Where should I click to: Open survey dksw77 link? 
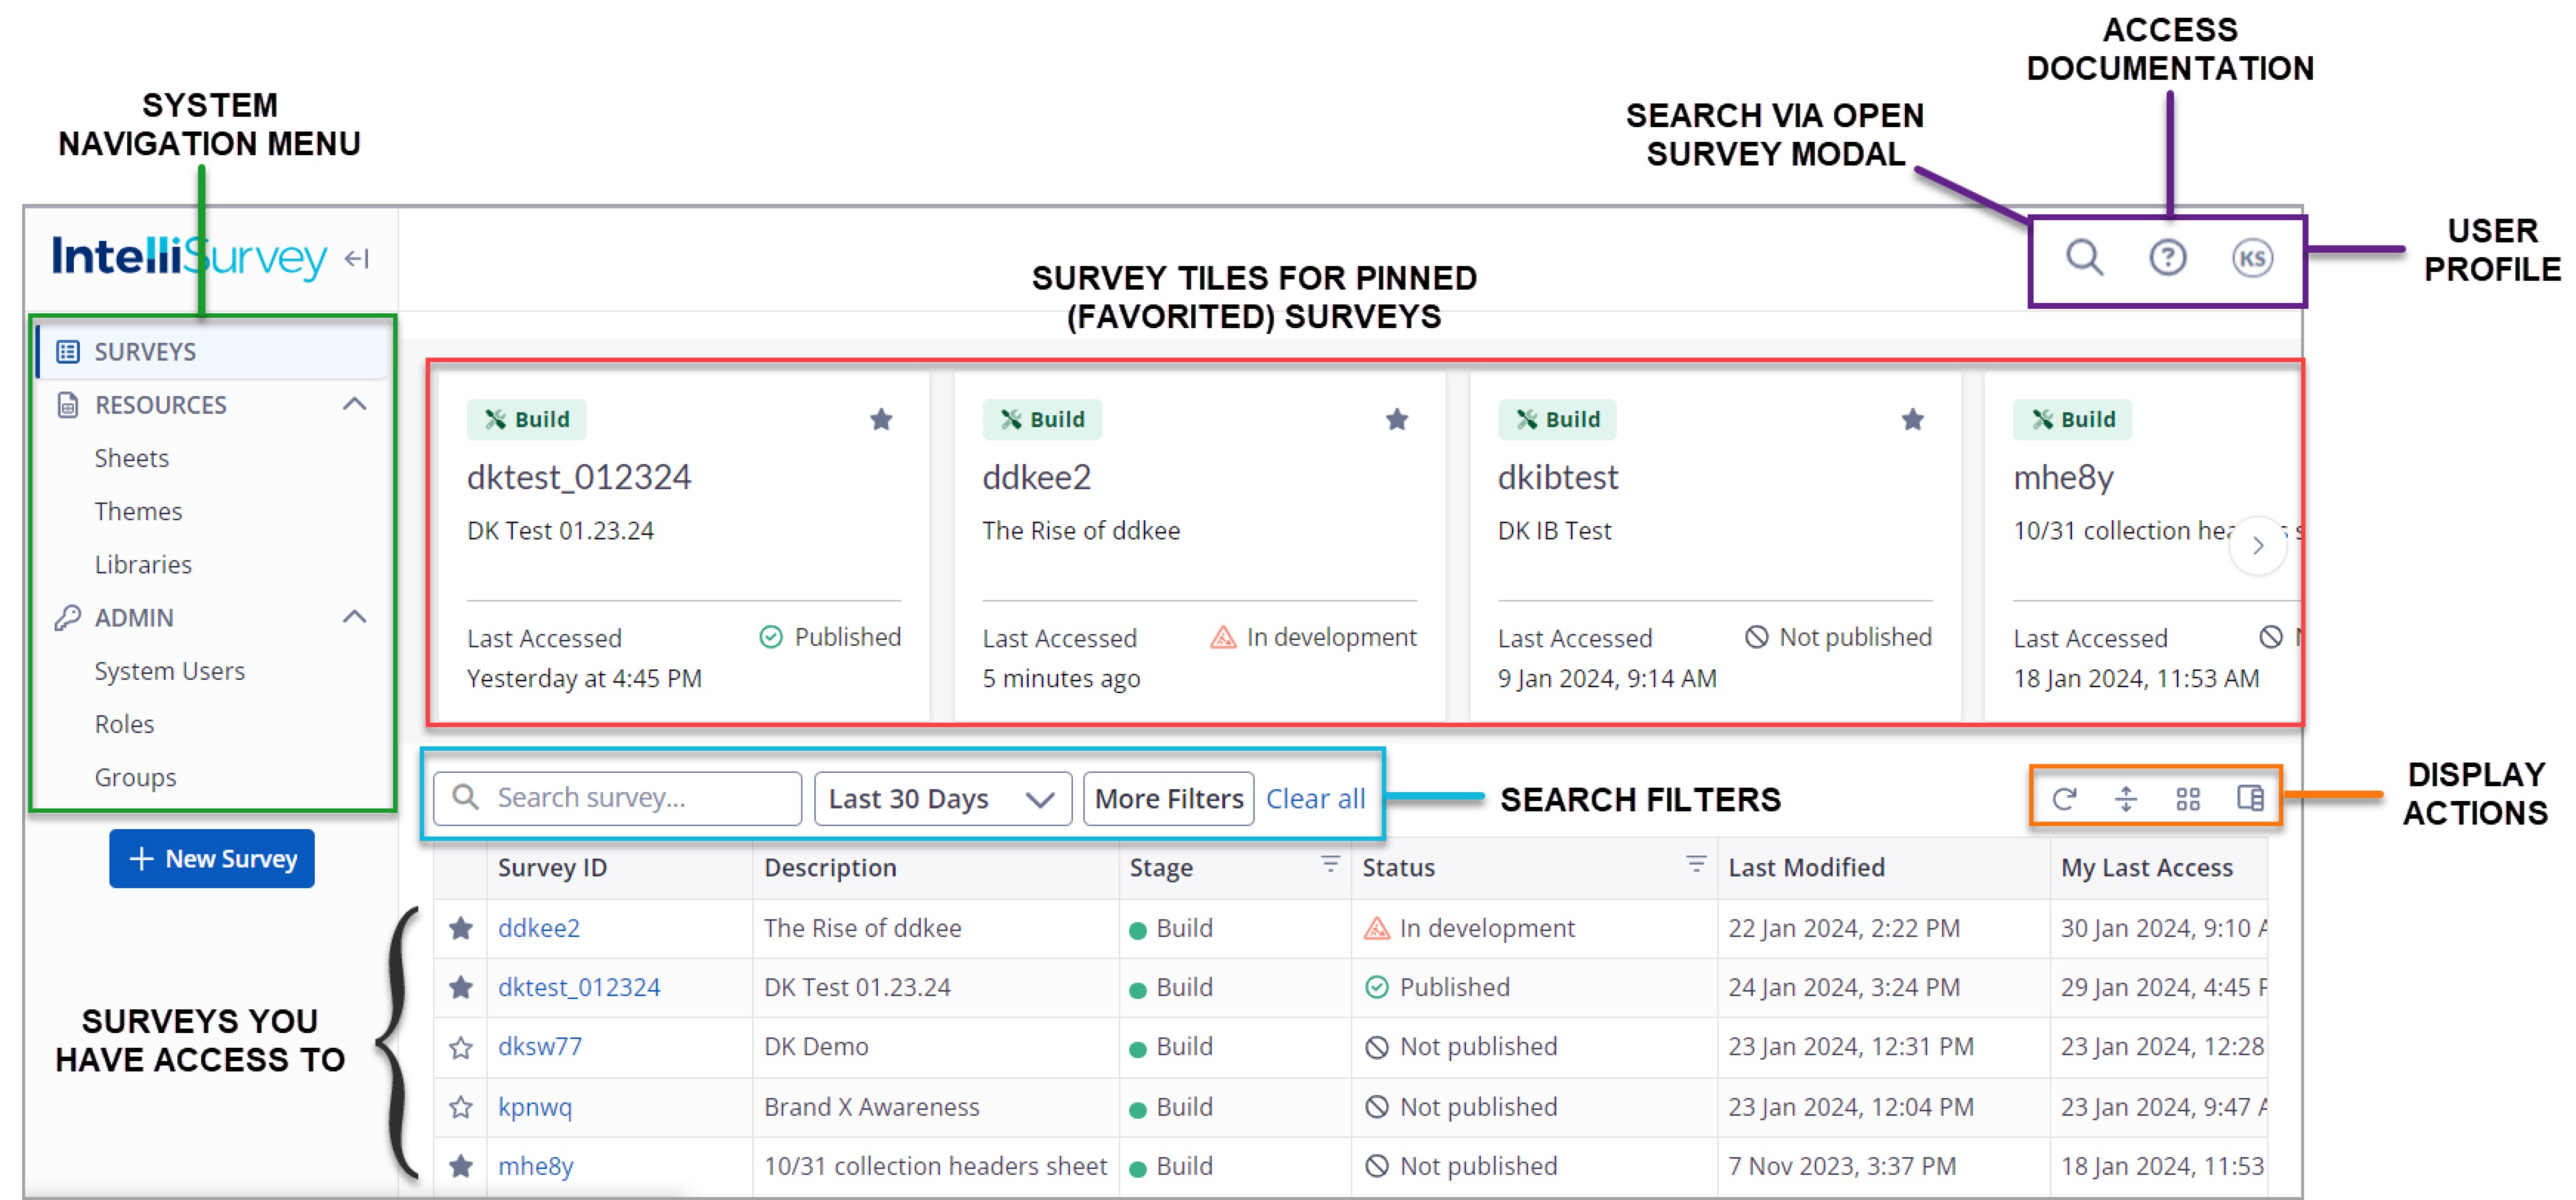coord(540,1046)
